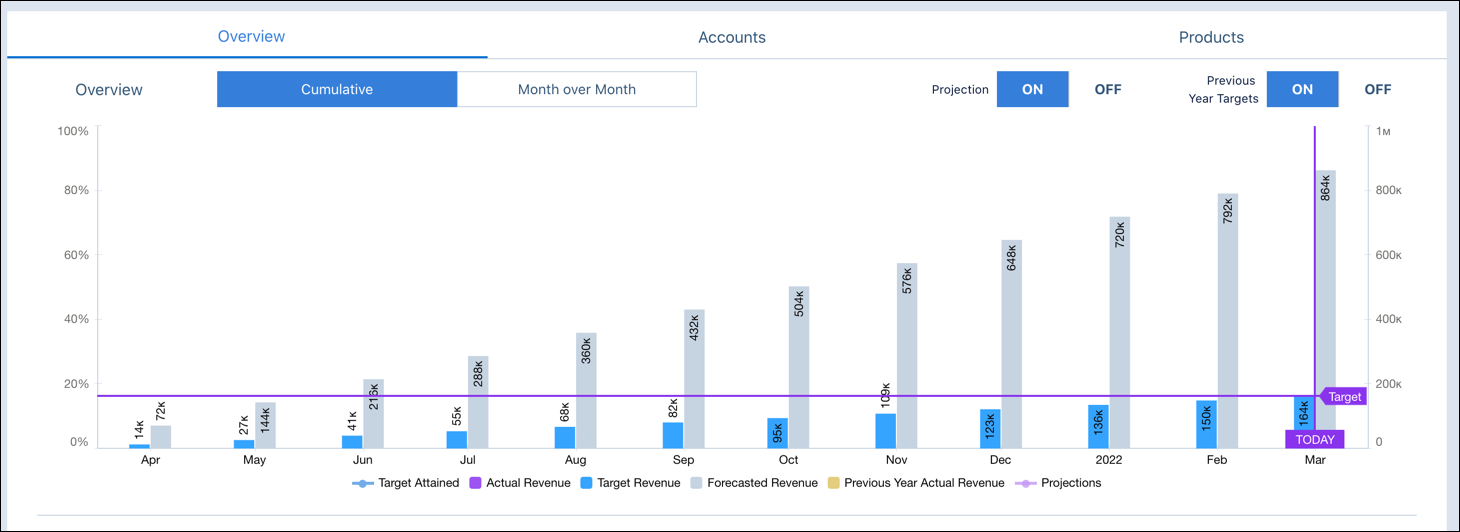Toggle Actual Revenue legend entry

(x=520, y=483)
